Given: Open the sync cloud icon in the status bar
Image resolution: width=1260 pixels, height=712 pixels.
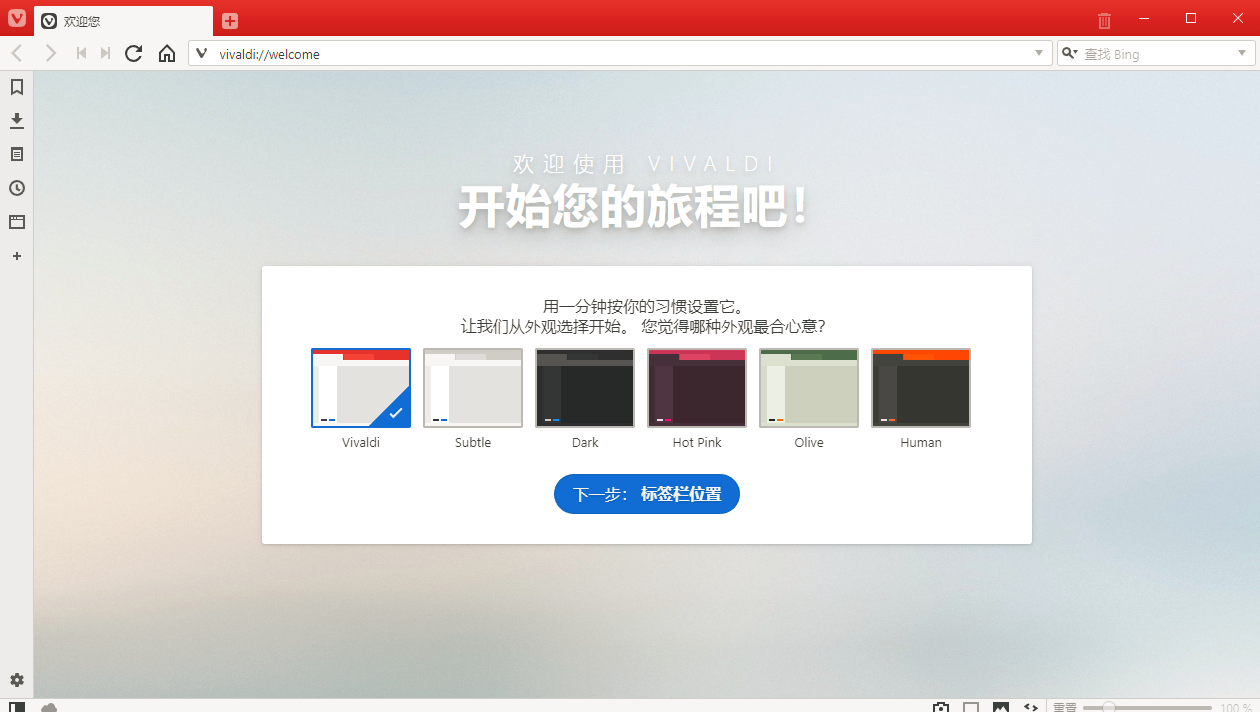Looking at the screenshot, I should pyautogui.click(x=49, y=707).
